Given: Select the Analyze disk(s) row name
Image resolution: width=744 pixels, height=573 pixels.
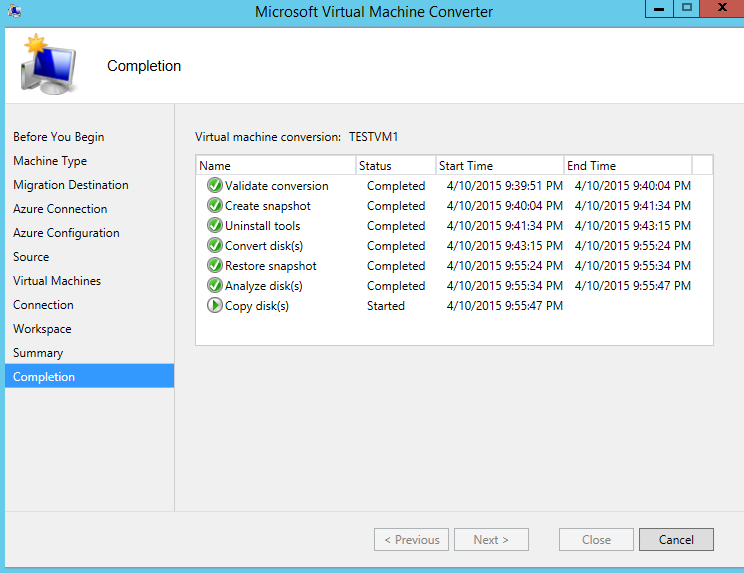Looking at the screenshot, I should click(263, 286).
